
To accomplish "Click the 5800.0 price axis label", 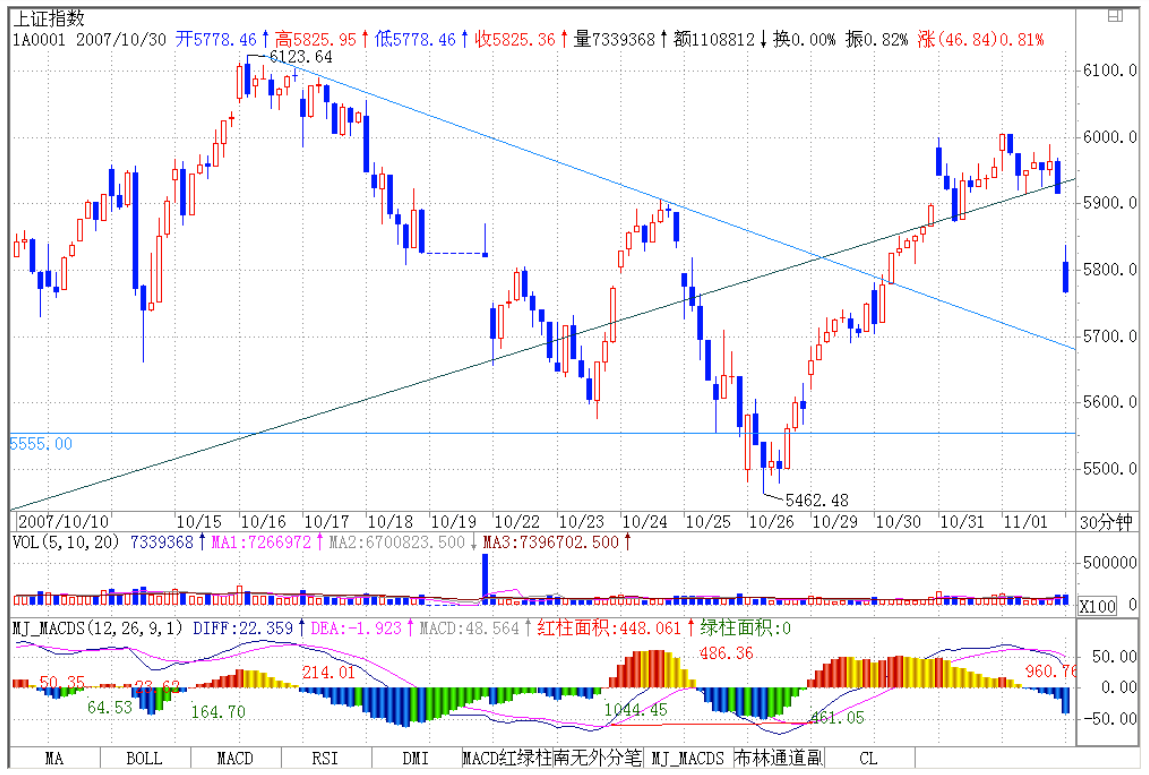I will coord(1110,270).
